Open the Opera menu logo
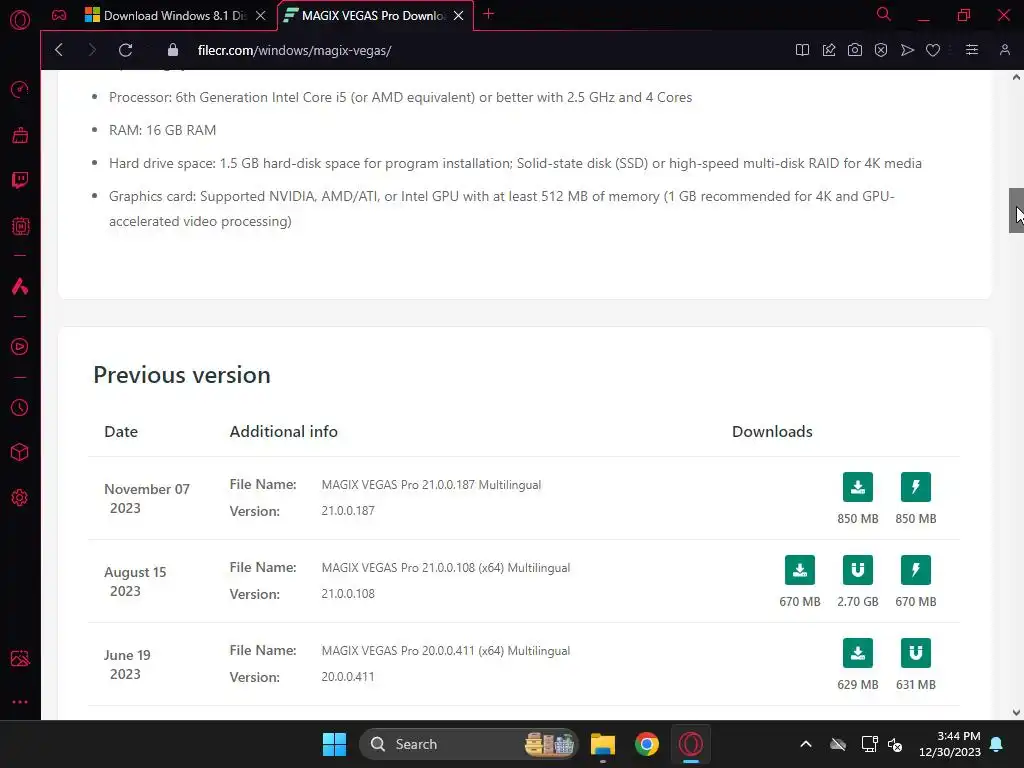The image size is (1024, 768). pyautogui.click(x=20, y=20)
